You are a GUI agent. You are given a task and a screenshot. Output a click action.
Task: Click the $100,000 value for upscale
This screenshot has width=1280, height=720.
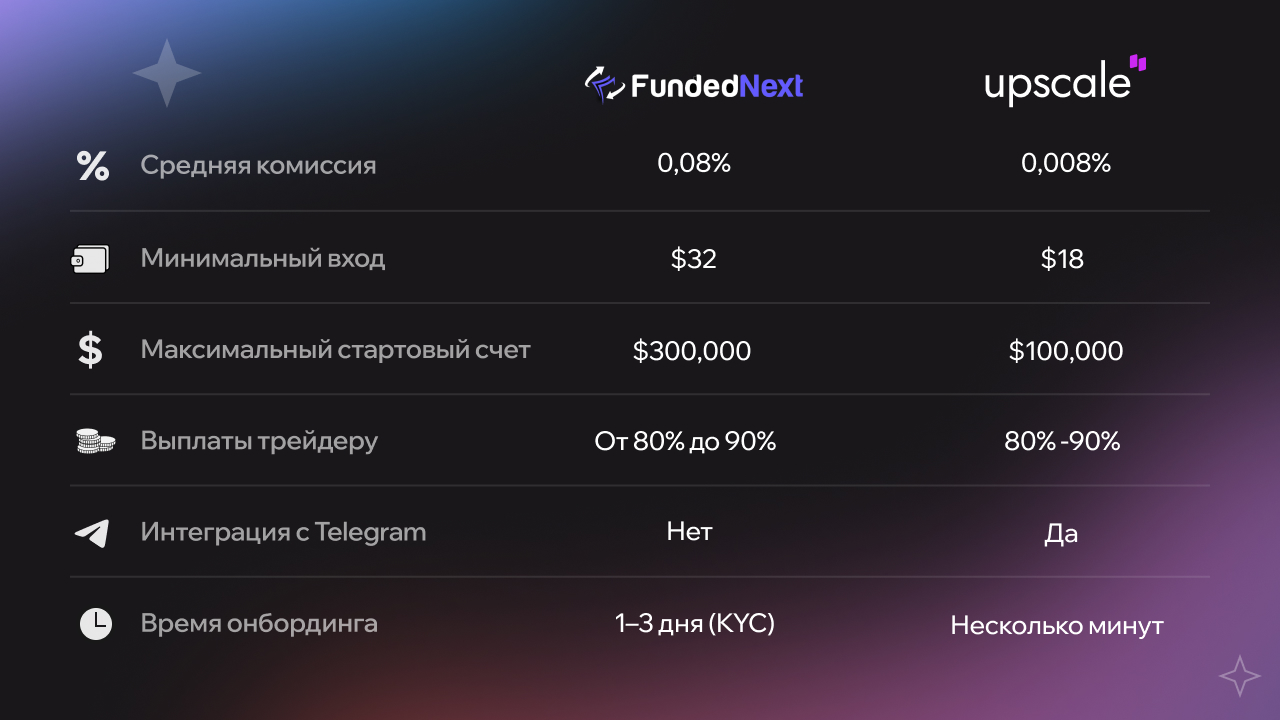pyautogui.click(x=1066, y=351)
